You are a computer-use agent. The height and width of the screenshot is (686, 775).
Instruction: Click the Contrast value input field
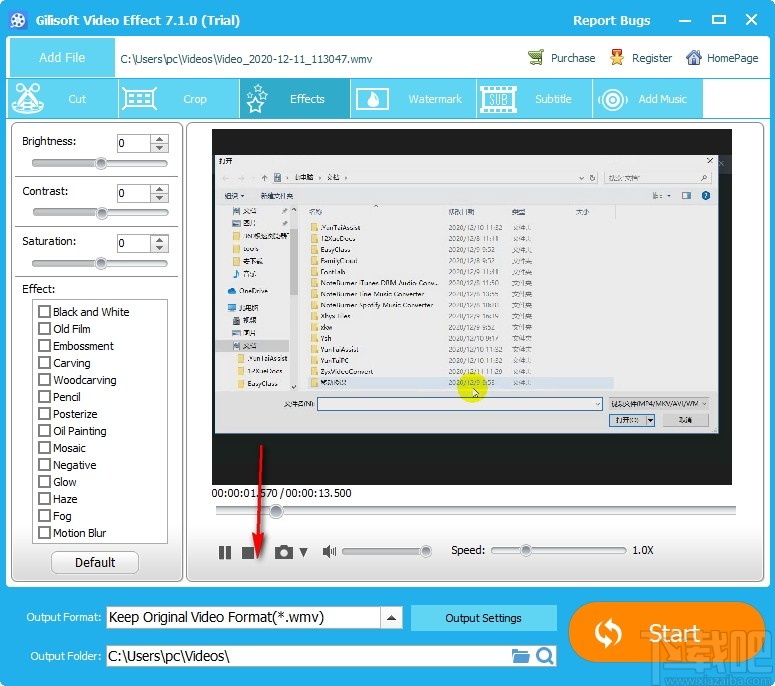tap(133, 193)
